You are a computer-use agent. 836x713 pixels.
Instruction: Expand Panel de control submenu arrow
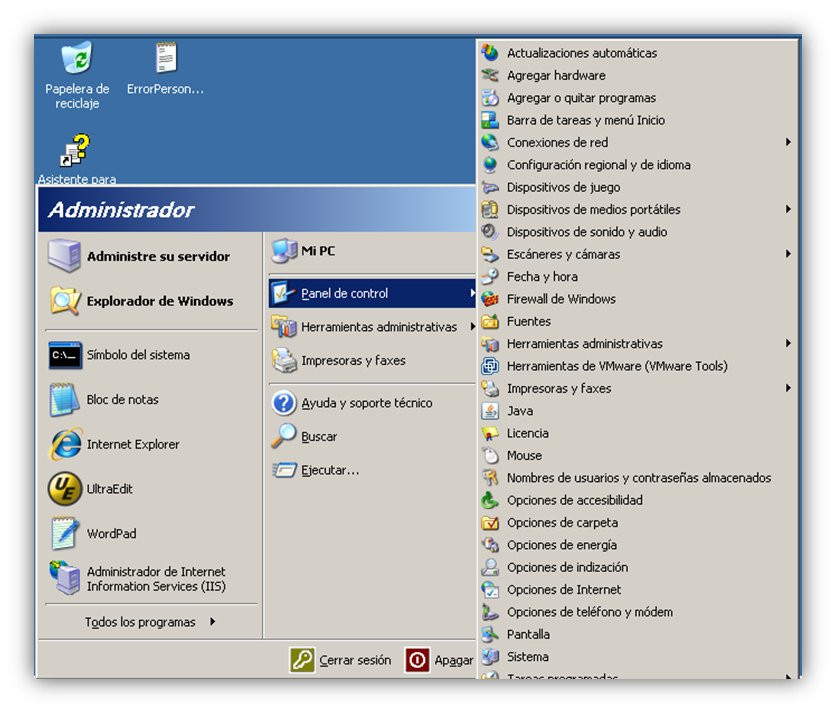point(472,293)
